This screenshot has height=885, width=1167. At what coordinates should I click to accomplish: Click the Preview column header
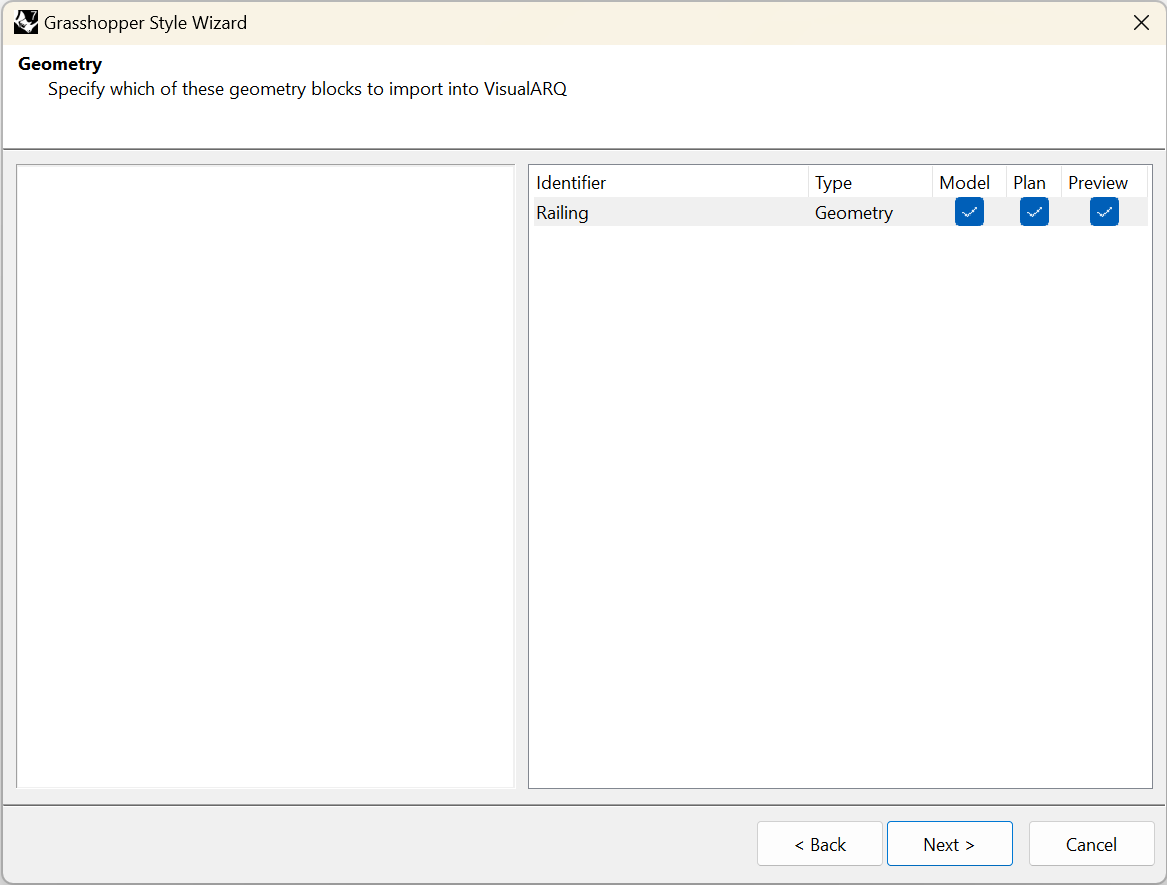(x=1104, y=182)
